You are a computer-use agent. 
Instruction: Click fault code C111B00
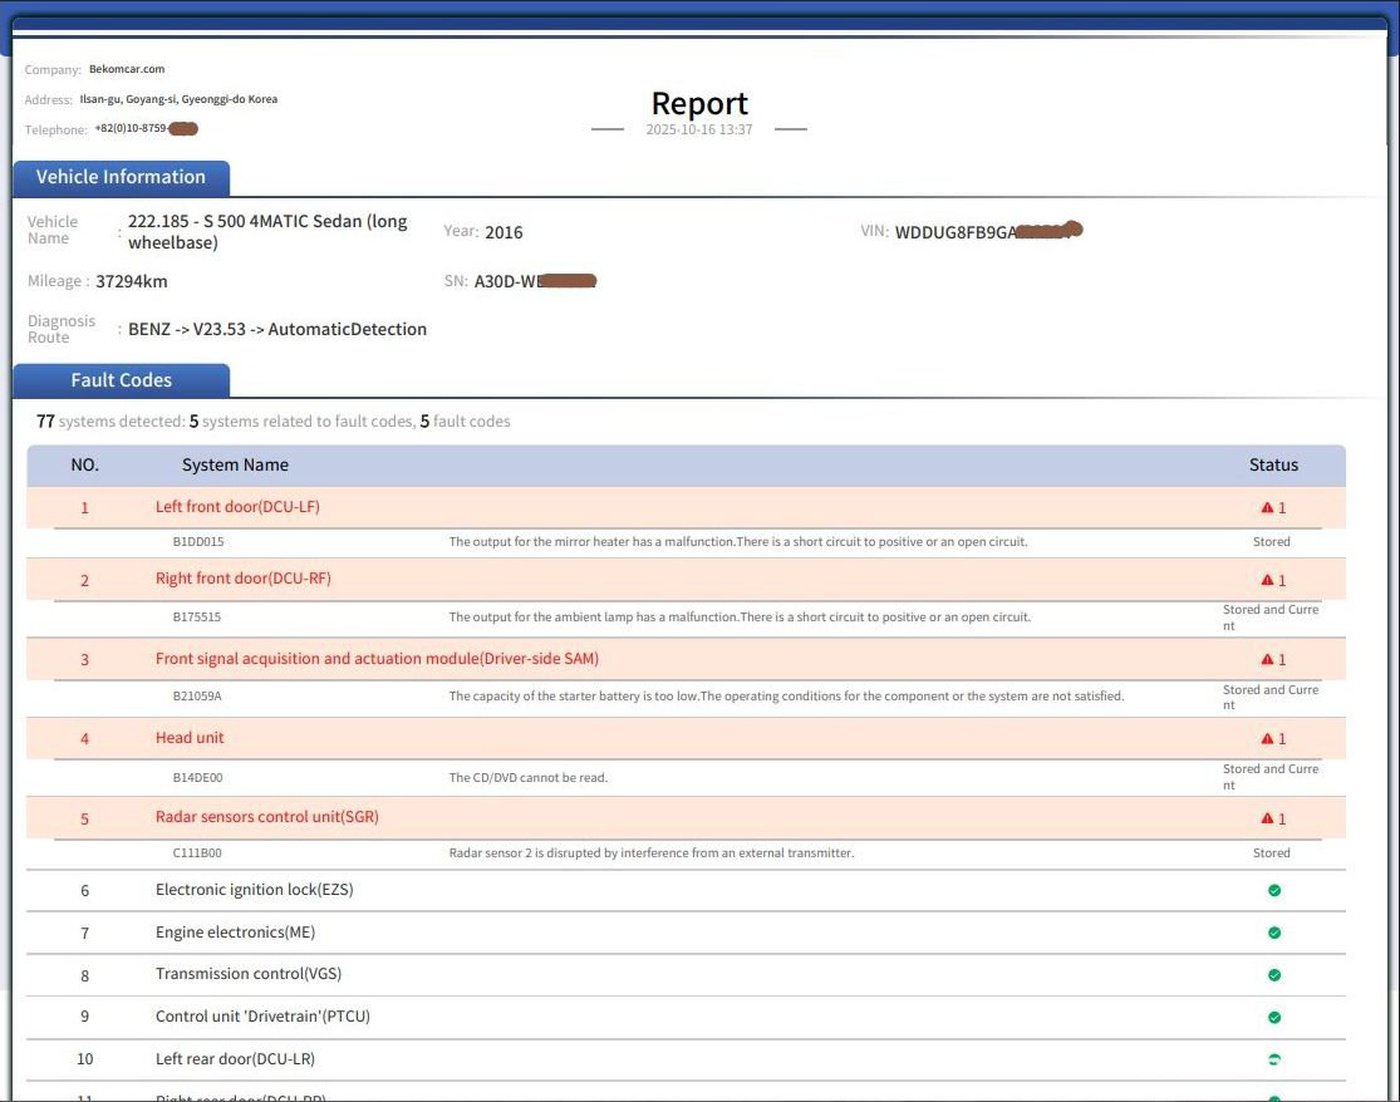point(197,854)
